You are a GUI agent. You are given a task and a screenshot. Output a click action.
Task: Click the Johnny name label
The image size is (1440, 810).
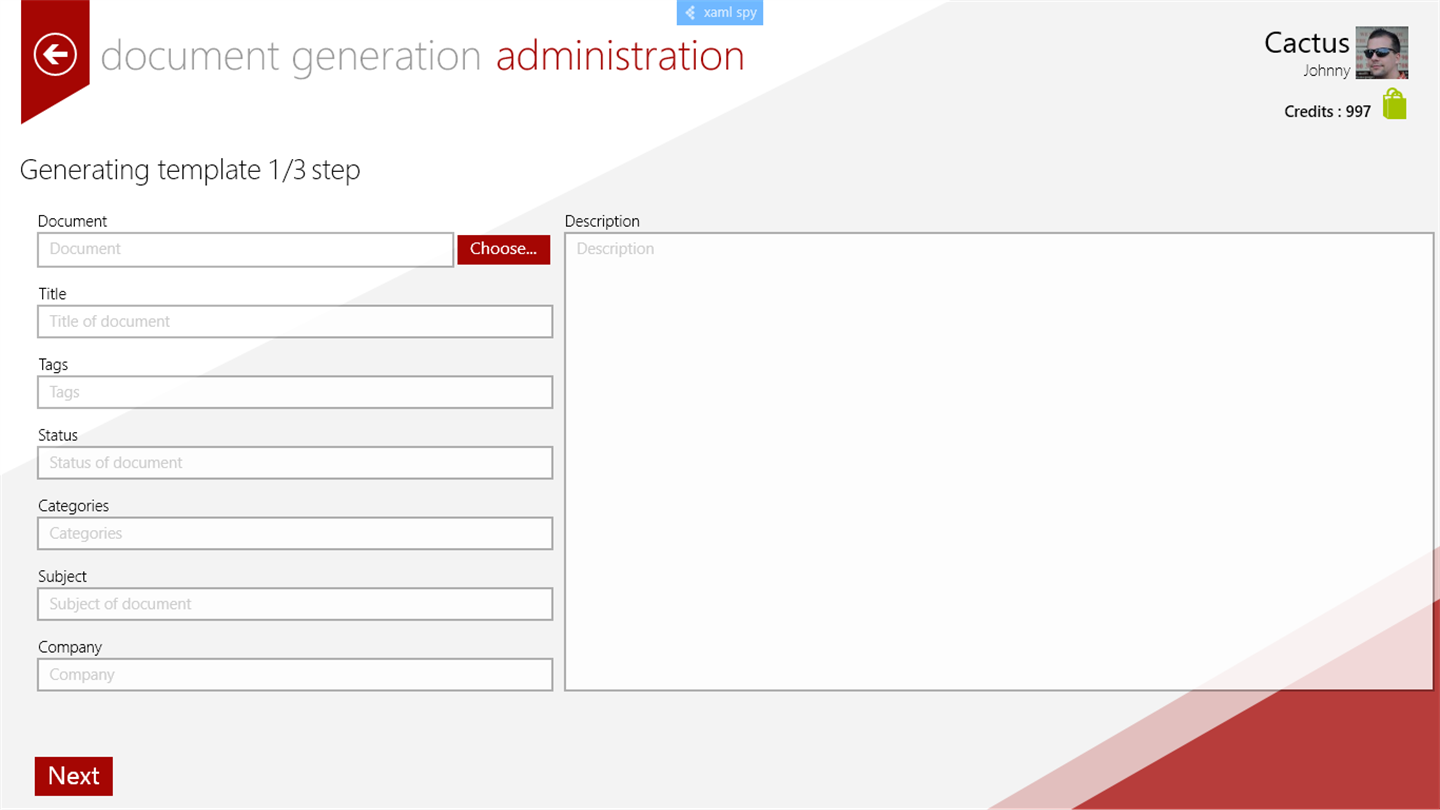1327,71
